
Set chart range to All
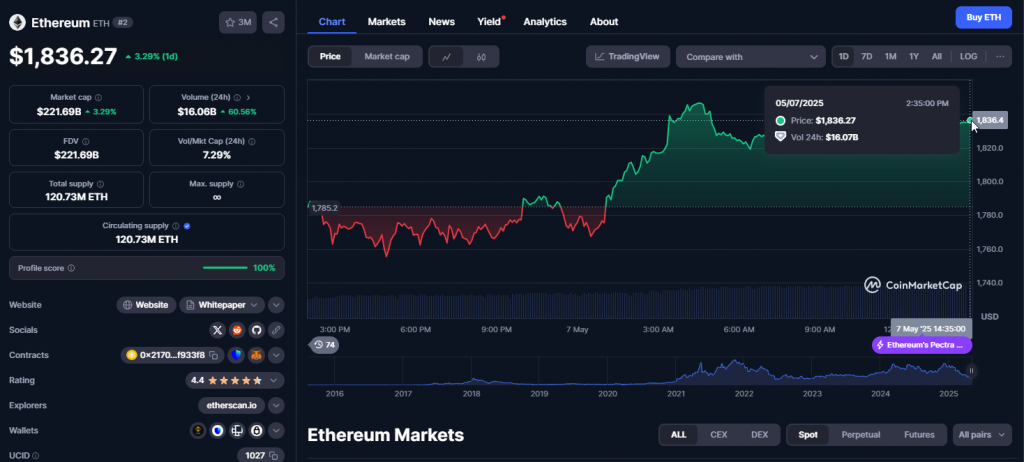pyautogui.click(x=936, y=57)
